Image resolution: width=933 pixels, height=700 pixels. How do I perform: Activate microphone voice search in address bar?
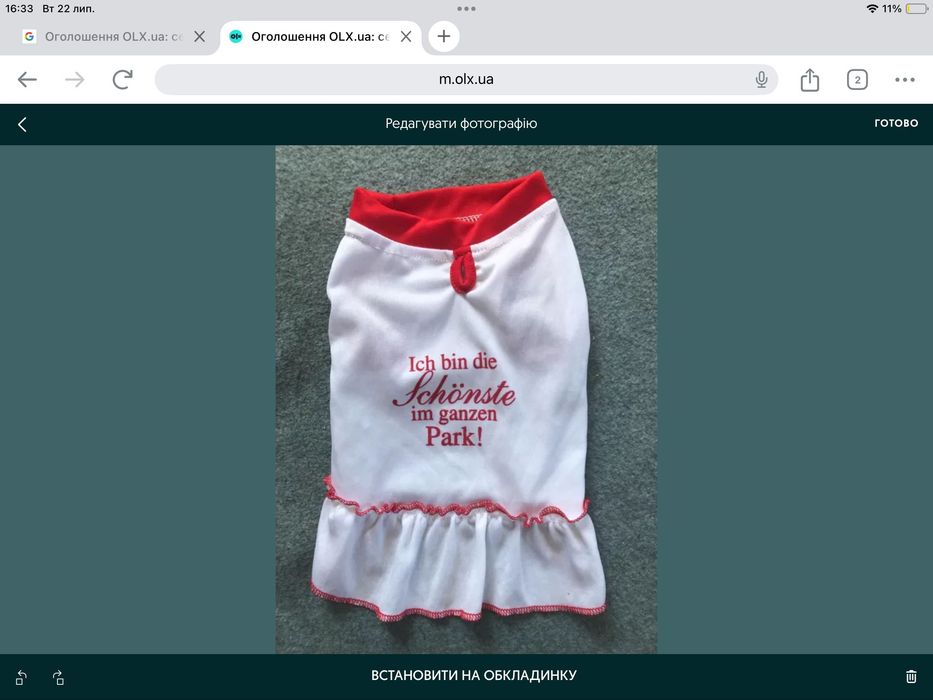[x=761, y=79]
